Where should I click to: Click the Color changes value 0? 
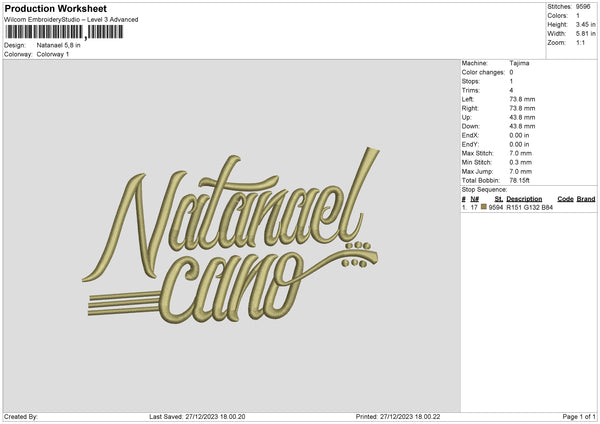click(511, 72)
